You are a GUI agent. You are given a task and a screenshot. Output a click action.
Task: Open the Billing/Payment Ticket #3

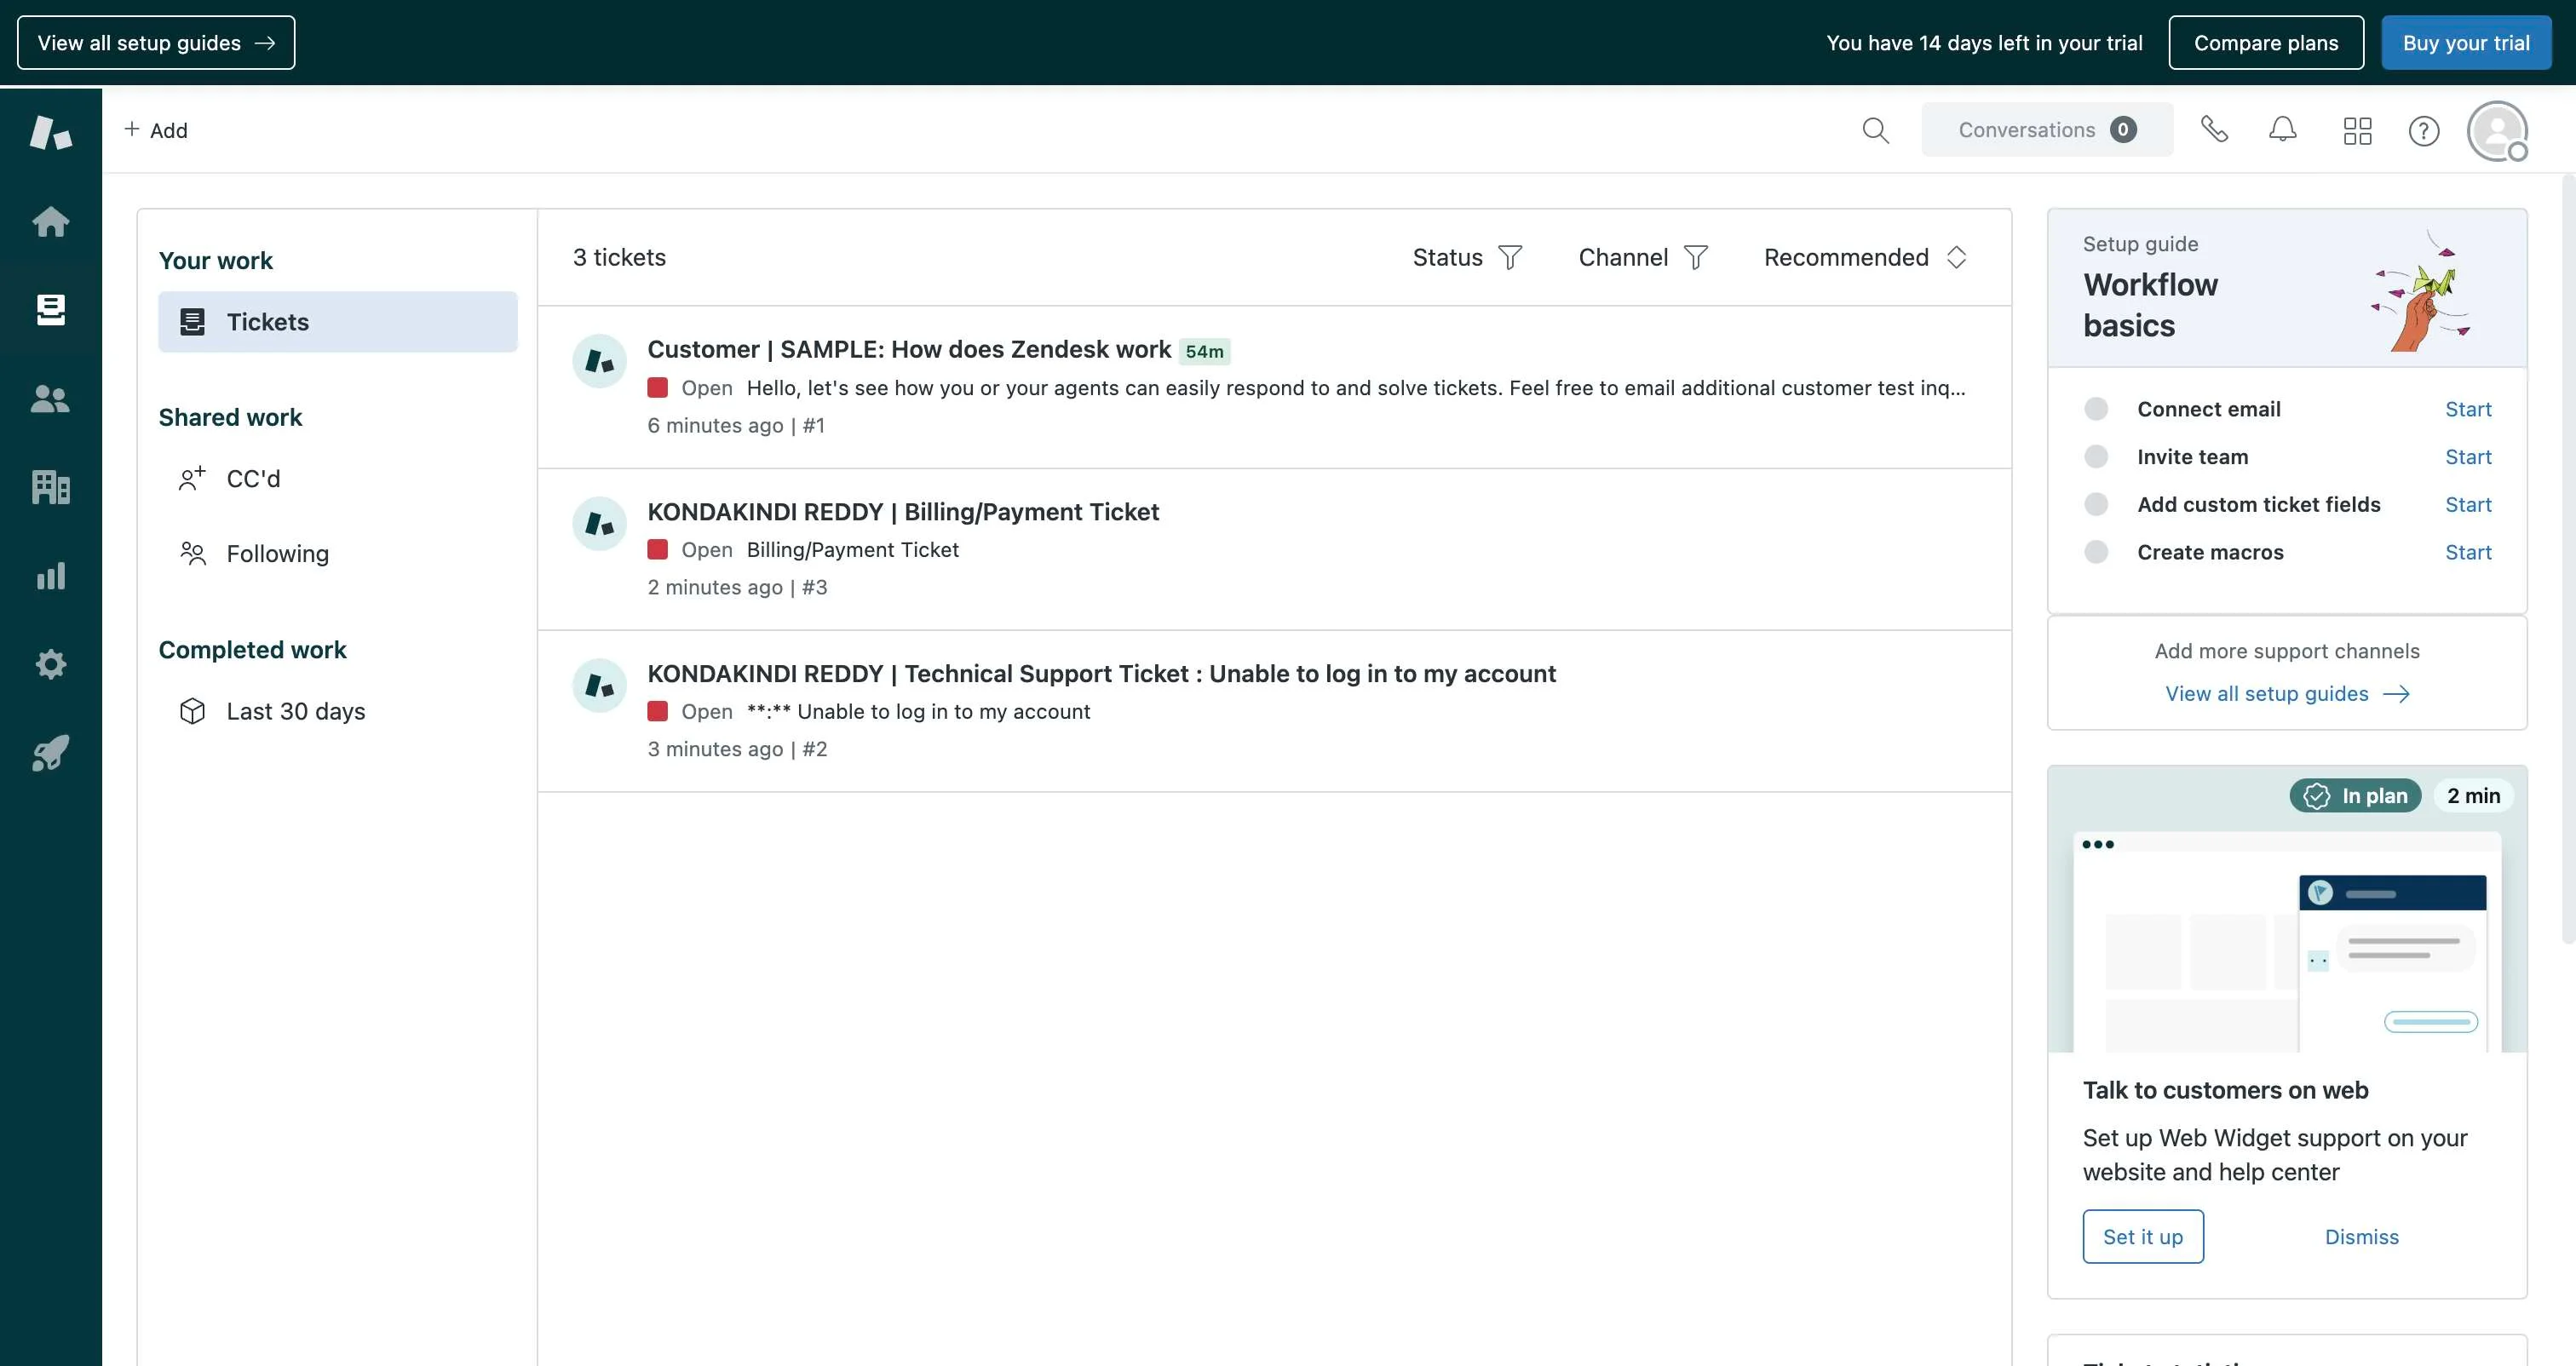point(902,512)
